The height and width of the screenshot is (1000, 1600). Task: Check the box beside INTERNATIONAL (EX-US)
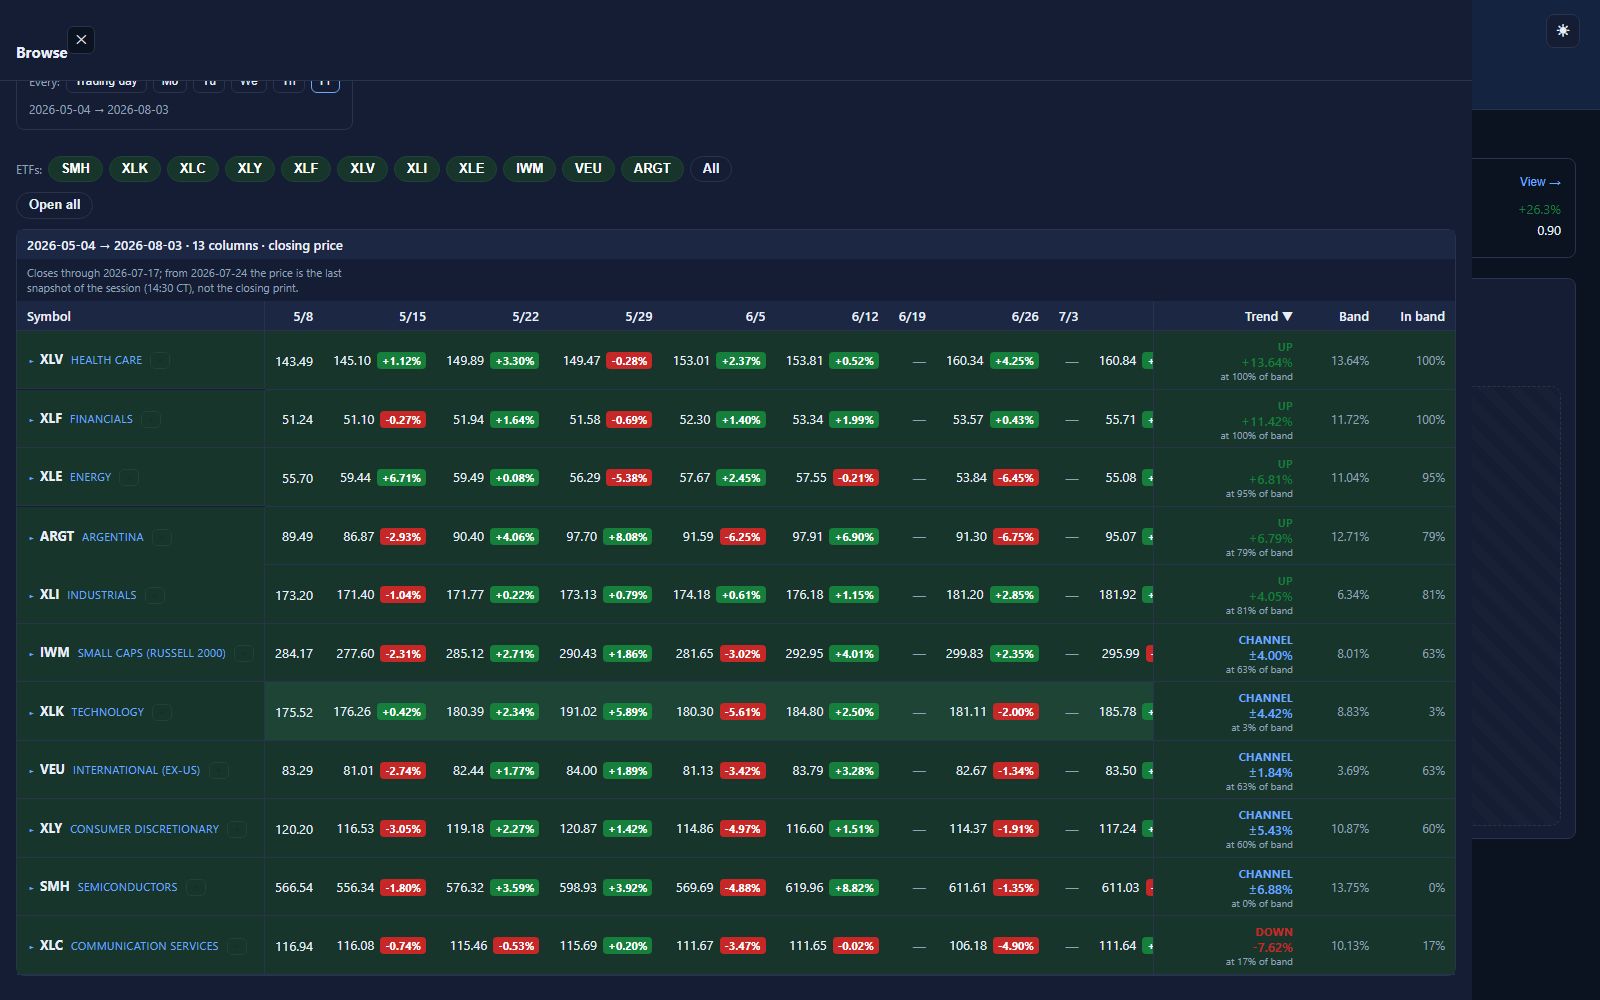coord(219,770)
